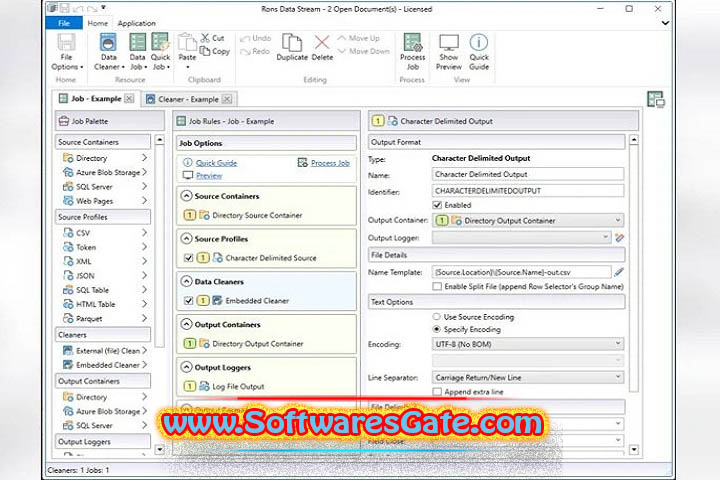Click the Quick Guide link in Job Options
Screen dimensions: 720x480
click(x=216, y=163)
